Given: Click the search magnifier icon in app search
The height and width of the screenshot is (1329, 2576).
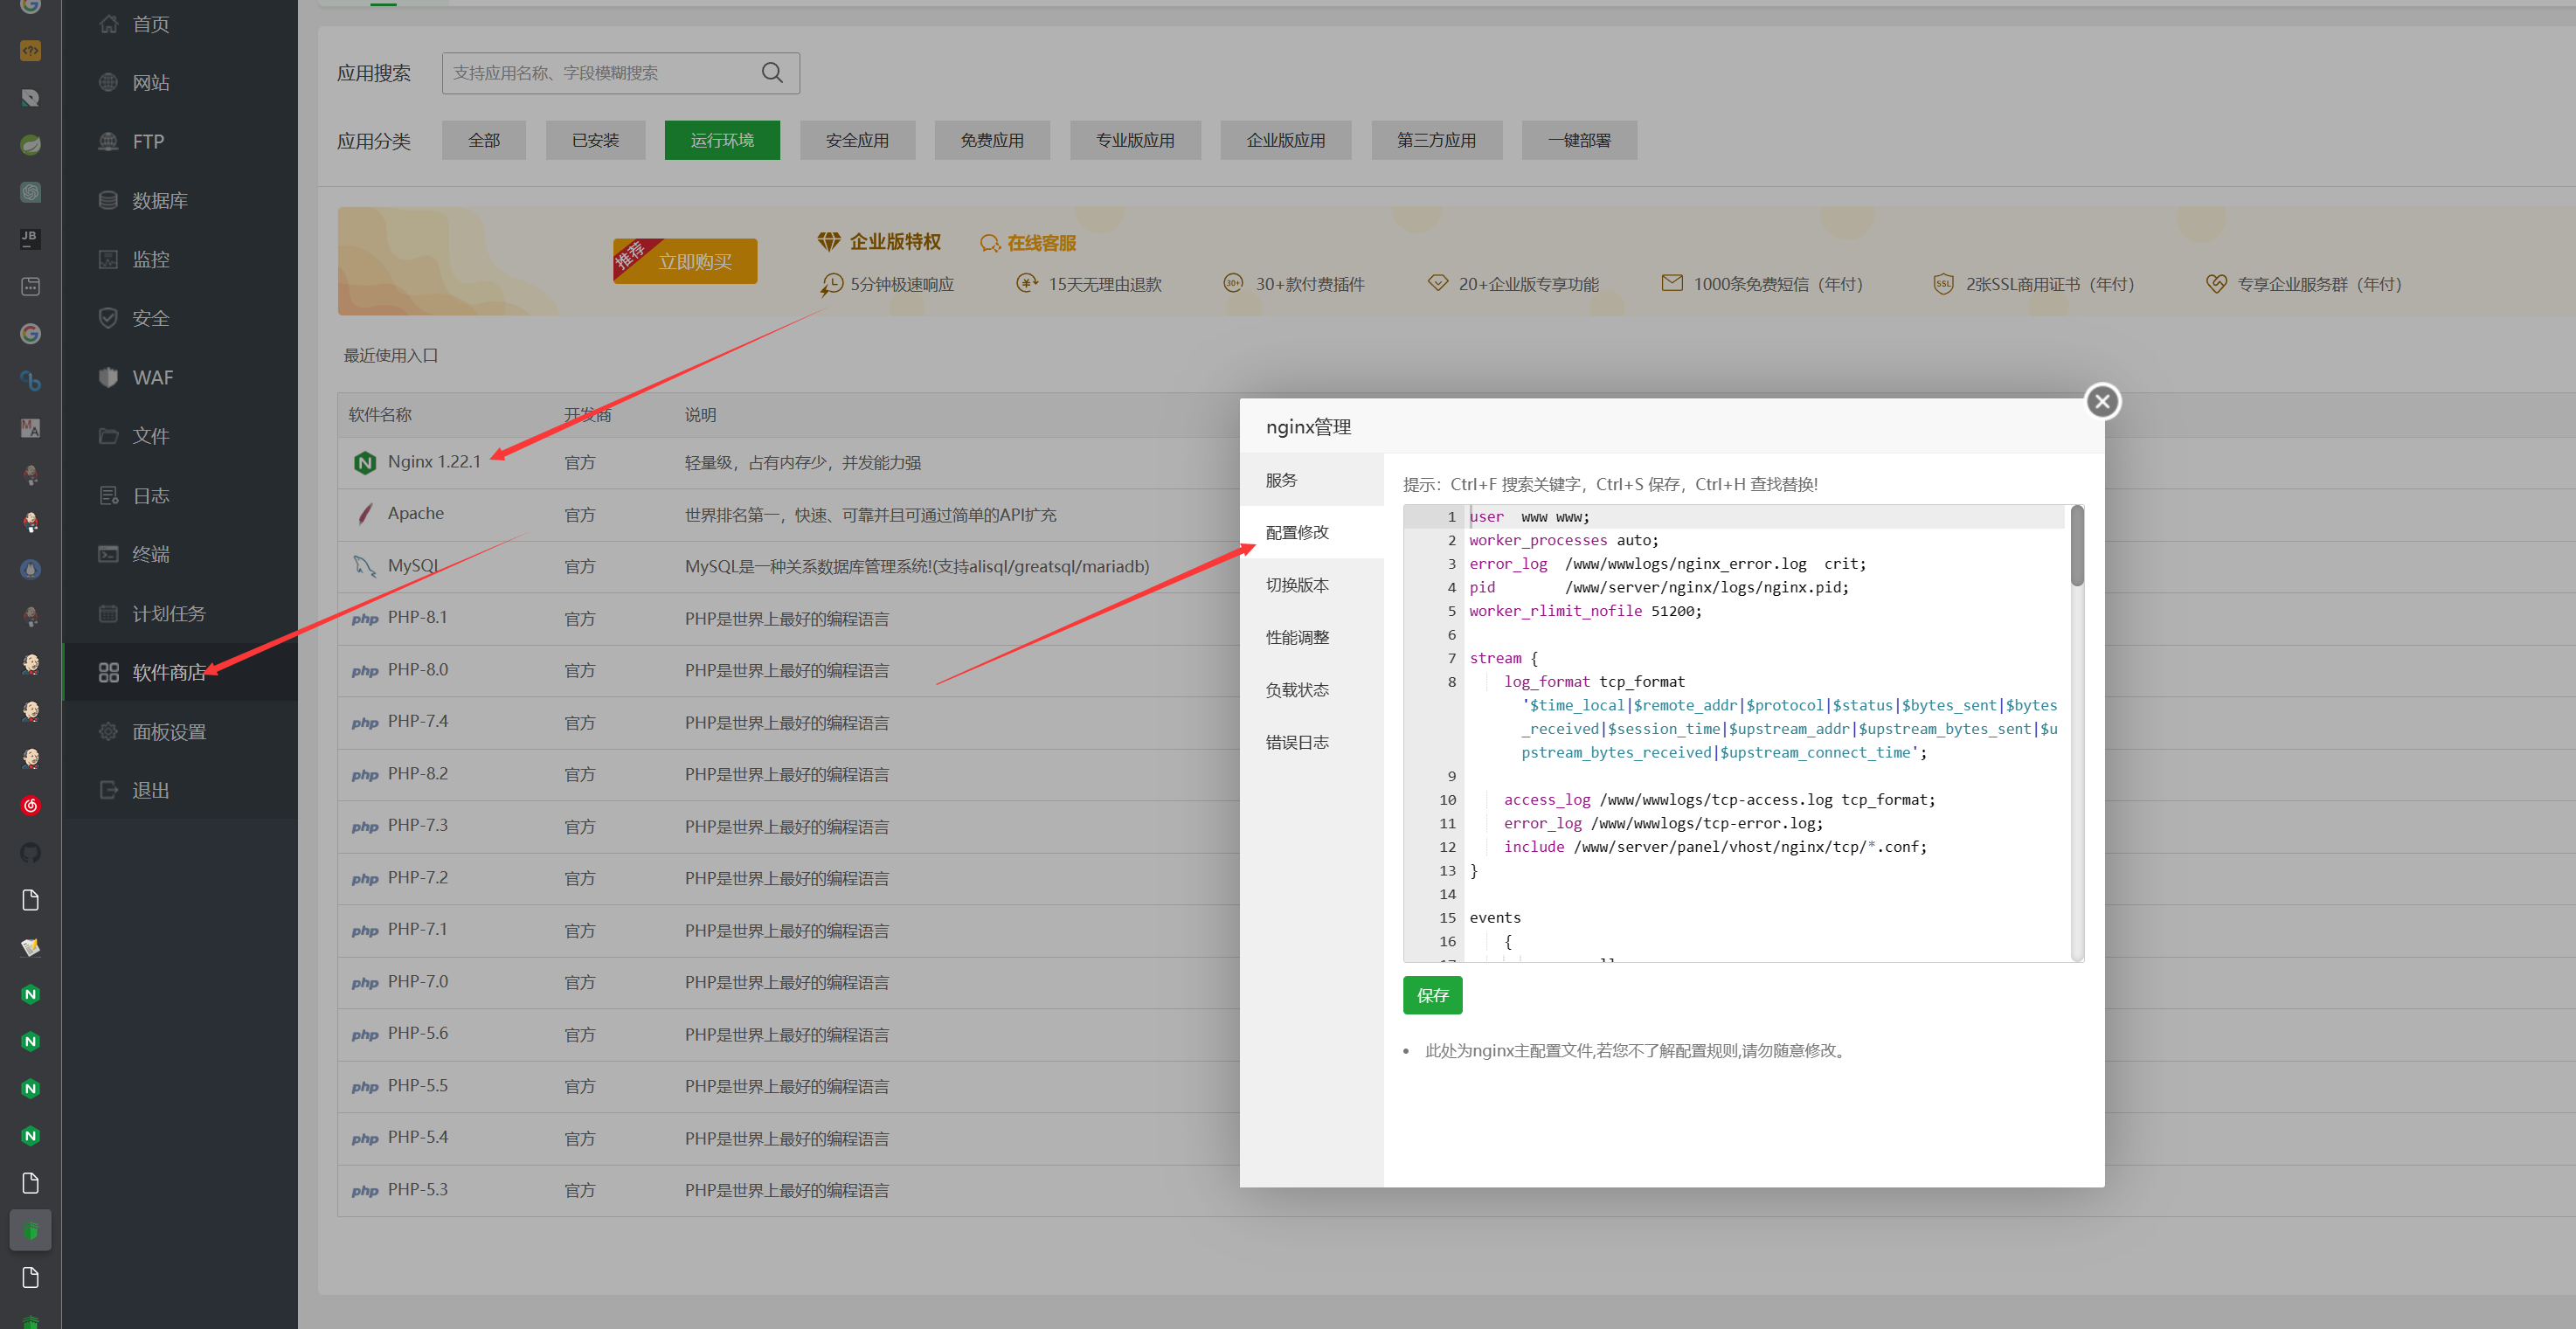Looking at the screenshot, I should click(x=771, y=73).
